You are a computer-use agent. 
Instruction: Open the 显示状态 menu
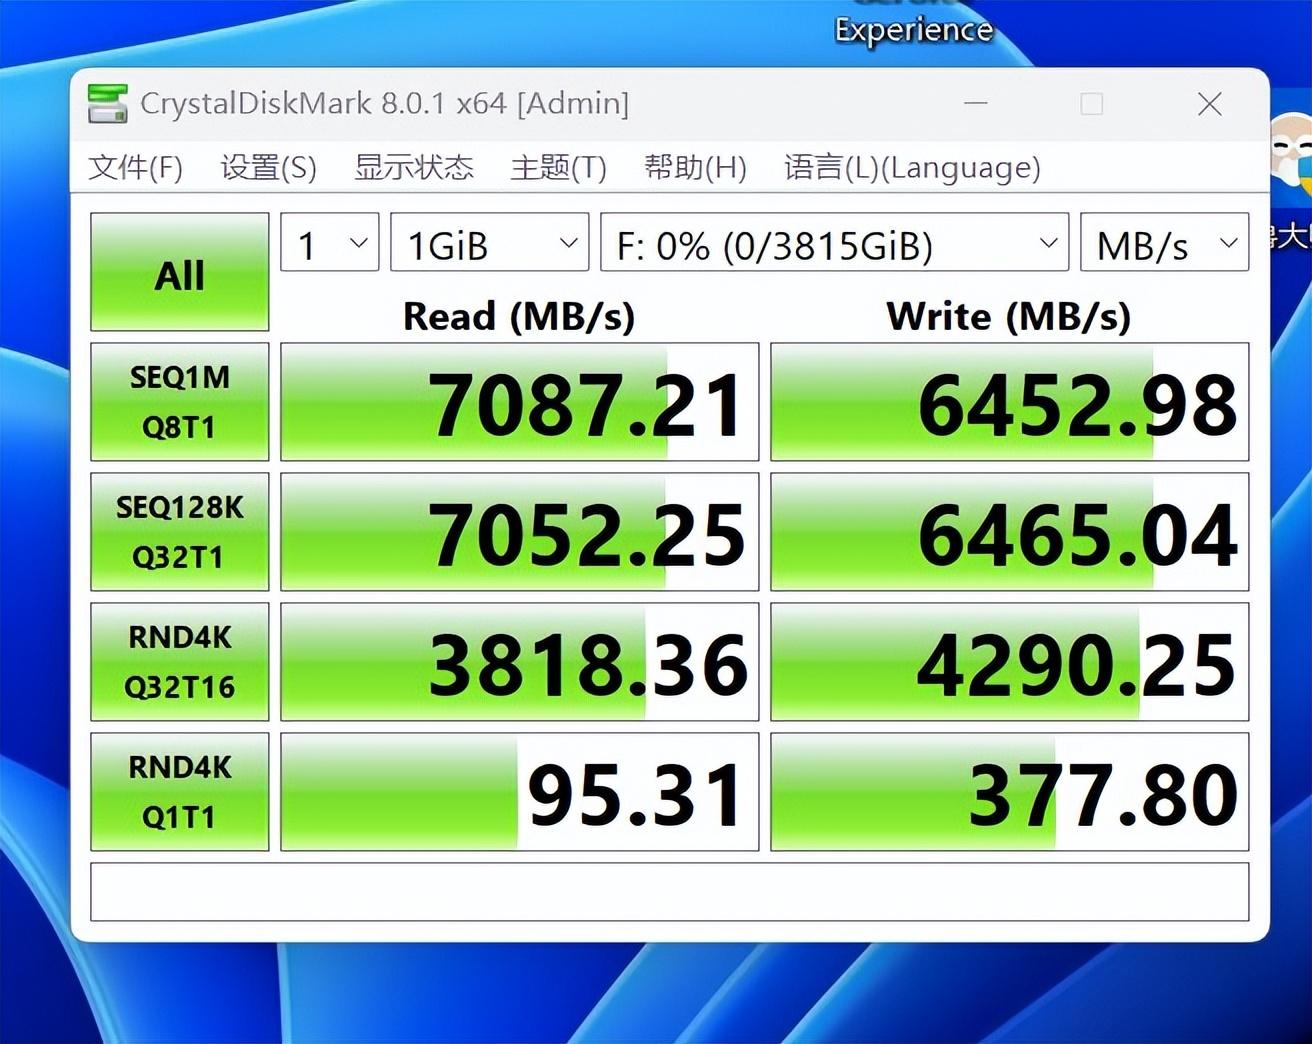click(x=413, y=167)
